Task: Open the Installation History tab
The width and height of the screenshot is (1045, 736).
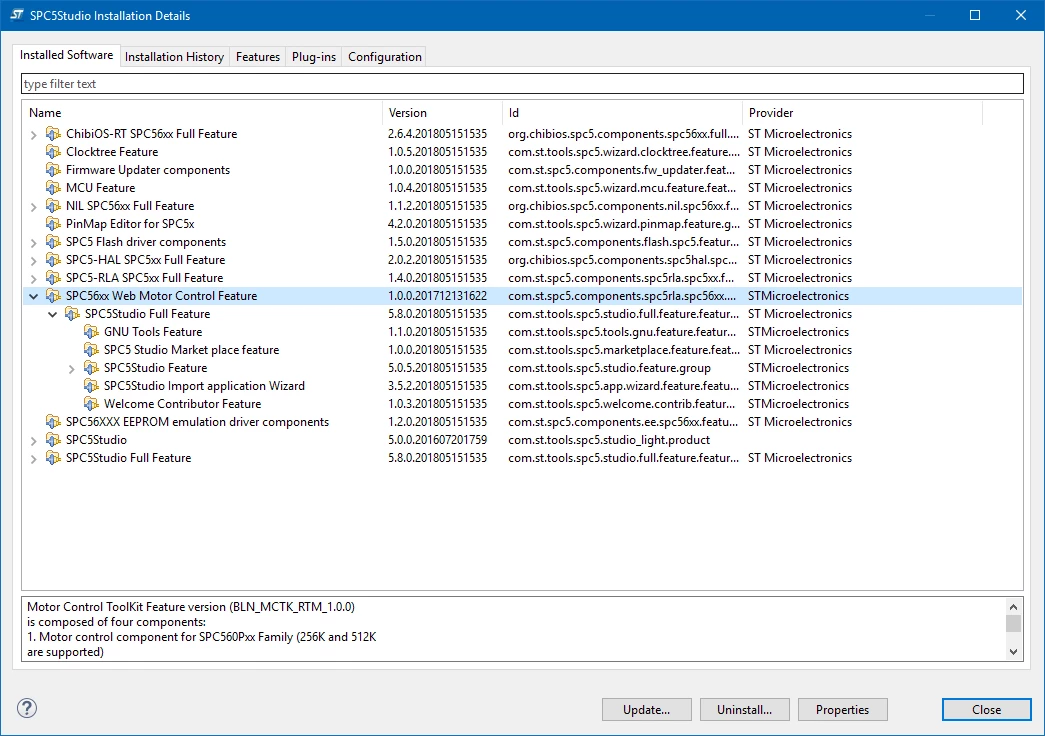Action: click(x=175, y=57)
